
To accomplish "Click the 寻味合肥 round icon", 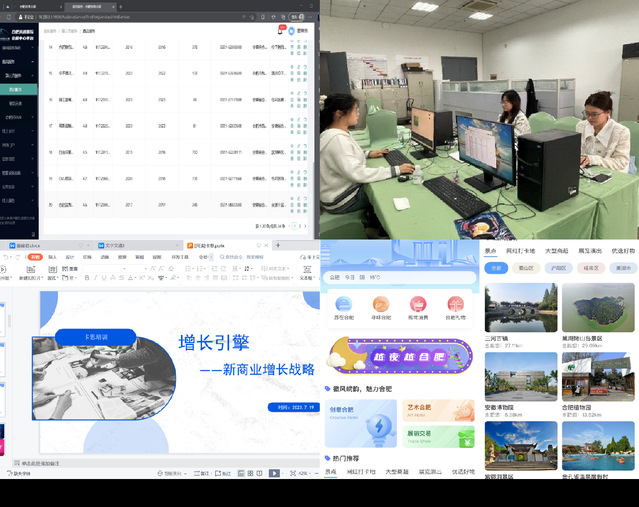I will pos(381,305).
